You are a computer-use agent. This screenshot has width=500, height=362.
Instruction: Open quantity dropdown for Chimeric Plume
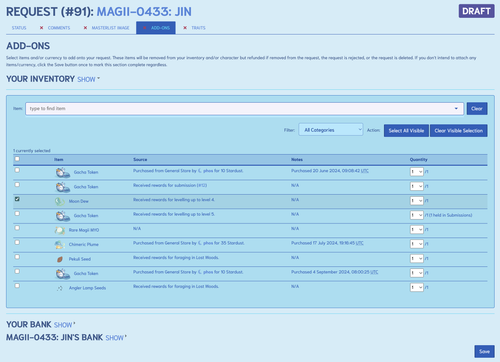click(417, 244)
